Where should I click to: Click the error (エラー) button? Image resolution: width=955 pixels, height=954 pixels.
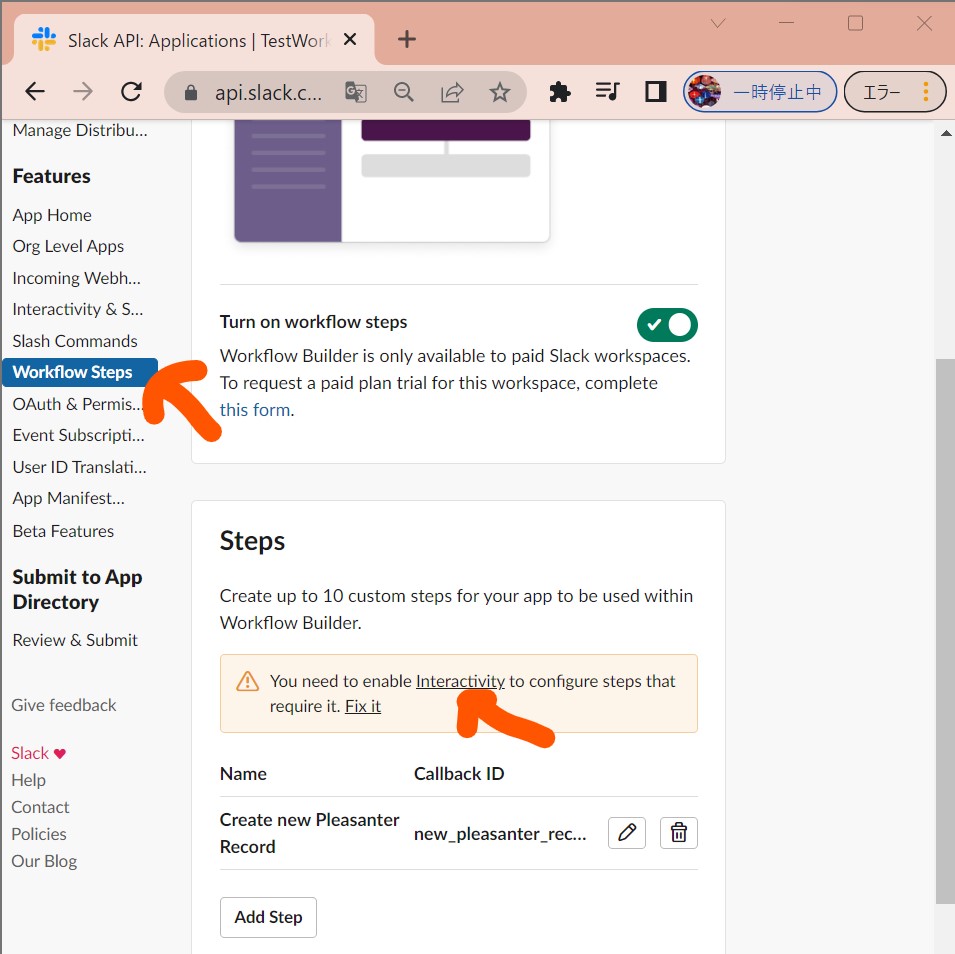(895, 92)
